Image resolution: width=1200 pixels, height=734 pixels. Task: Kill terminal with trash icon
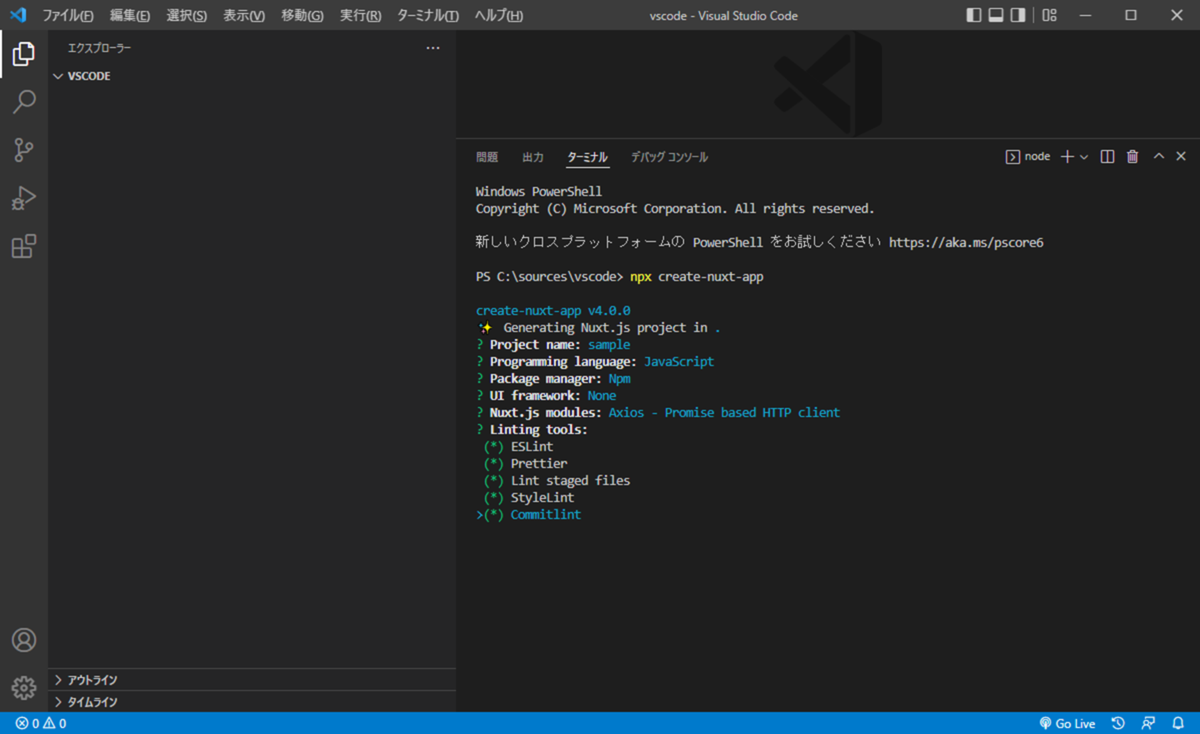1132,157
